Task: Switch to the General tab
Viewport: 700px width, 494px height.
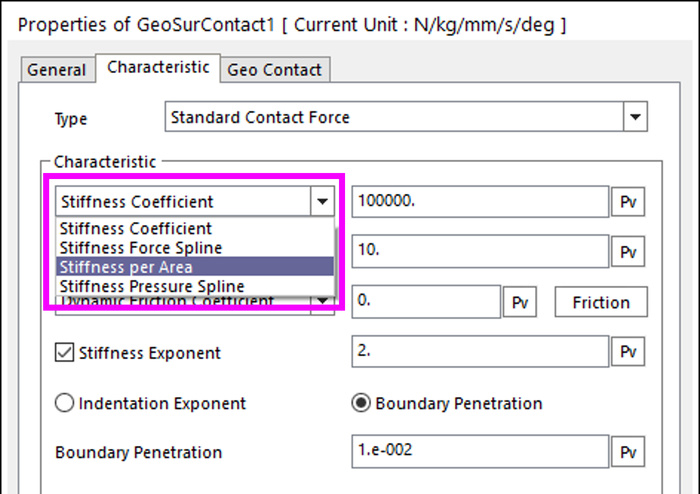Action: pos(56,70)
